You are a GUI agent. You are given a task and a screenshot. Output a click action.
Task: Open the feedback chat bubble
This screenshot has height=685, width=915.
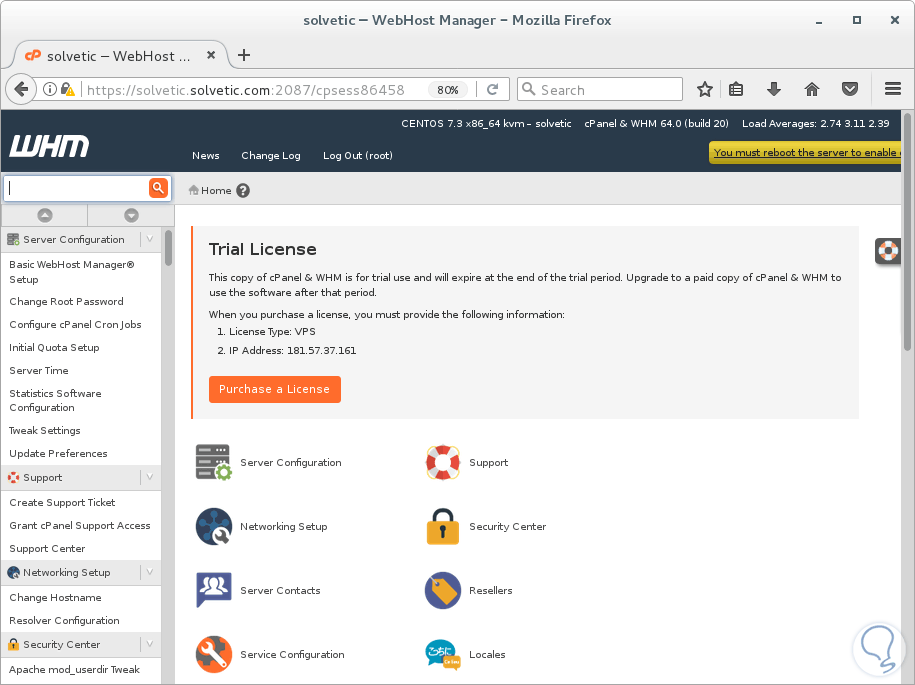pyautogui.click(x=878, y=649)
